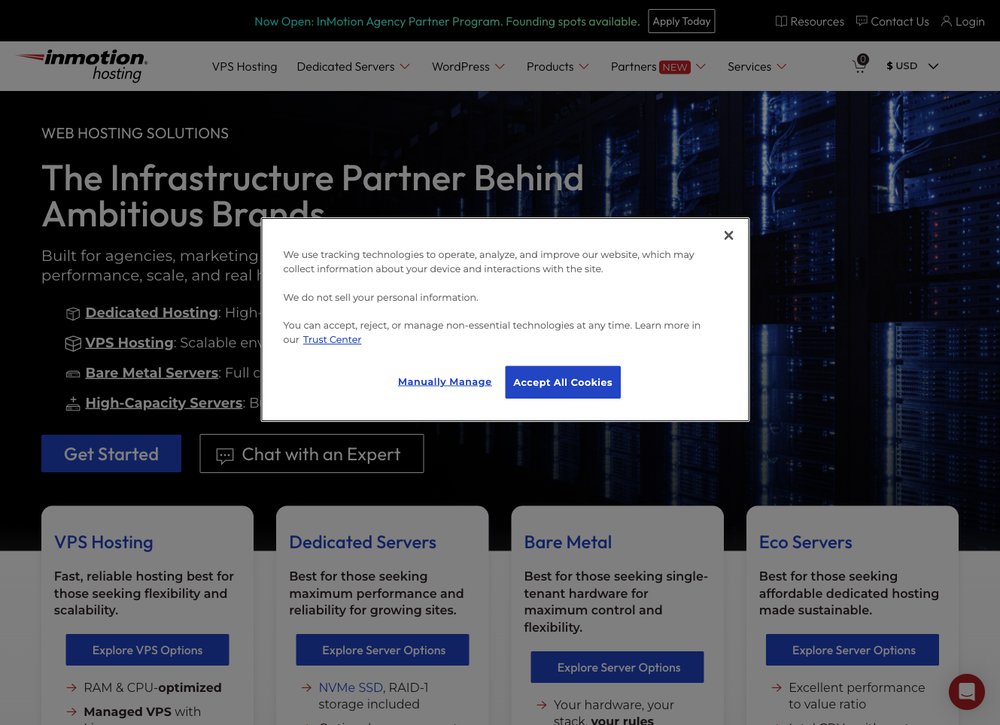
Task: Follow the Dedicated Hosting link
Action: [152, 312]
